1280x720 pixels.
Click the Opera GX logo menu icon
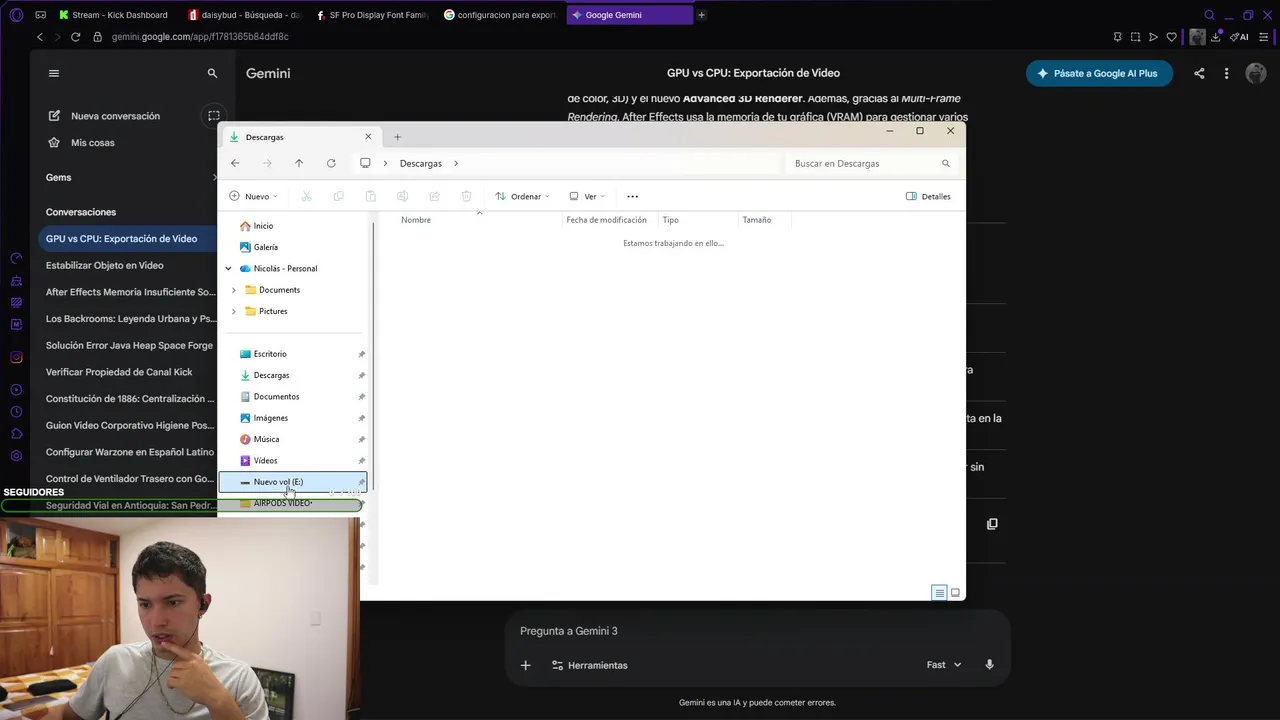[x=16, y=15]
